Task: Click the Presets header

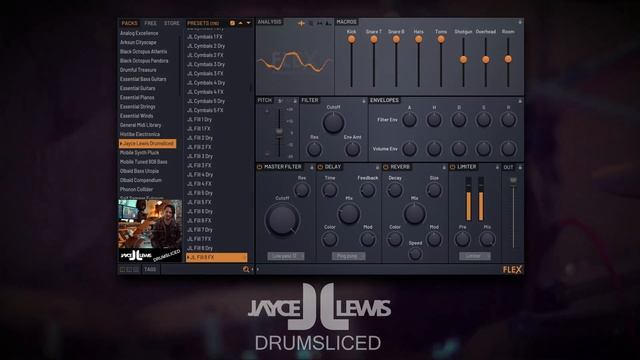Action: [x=203, y=23]
